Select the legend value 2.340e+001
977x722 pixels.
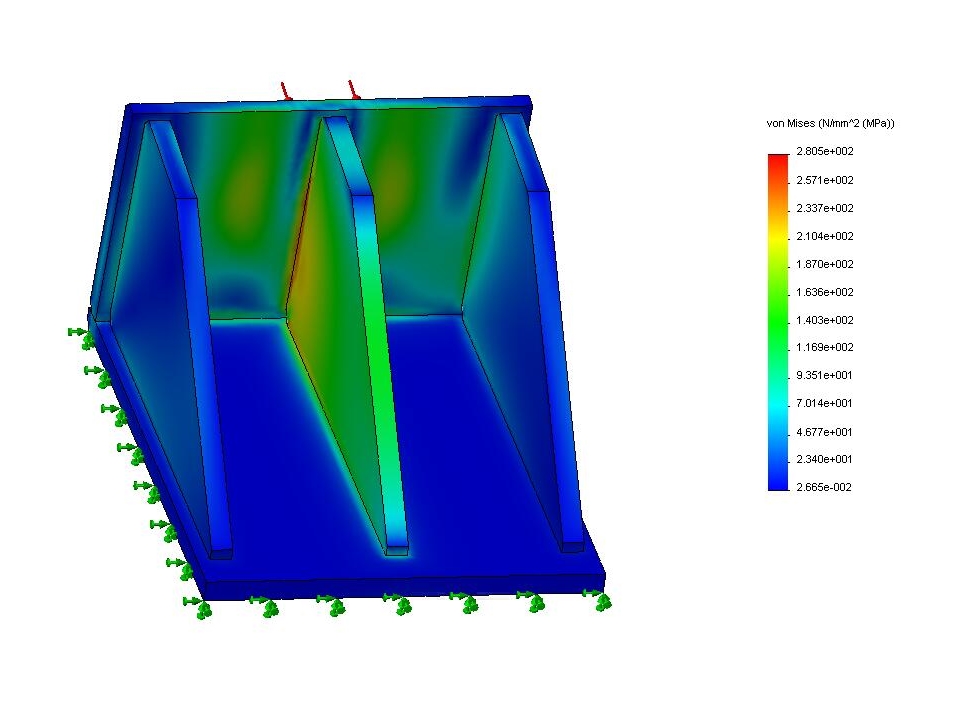824,459
